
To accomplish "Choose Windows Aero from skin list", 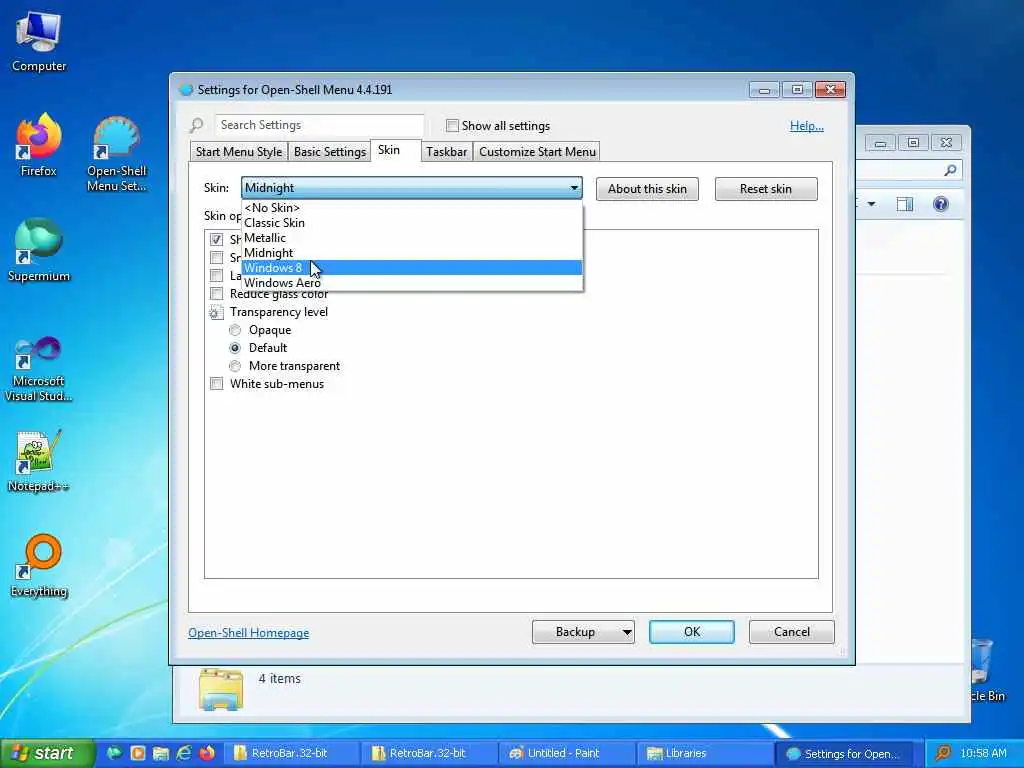I will 411,283.
